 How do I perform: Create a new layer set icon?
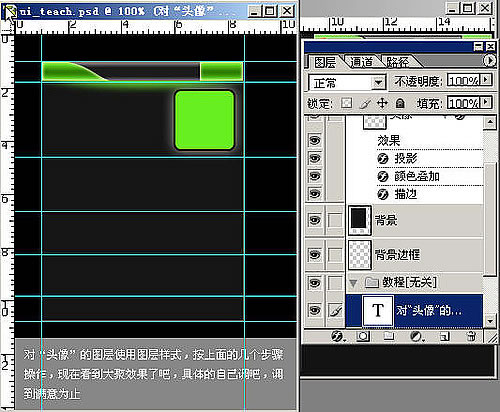click(389, 337)
